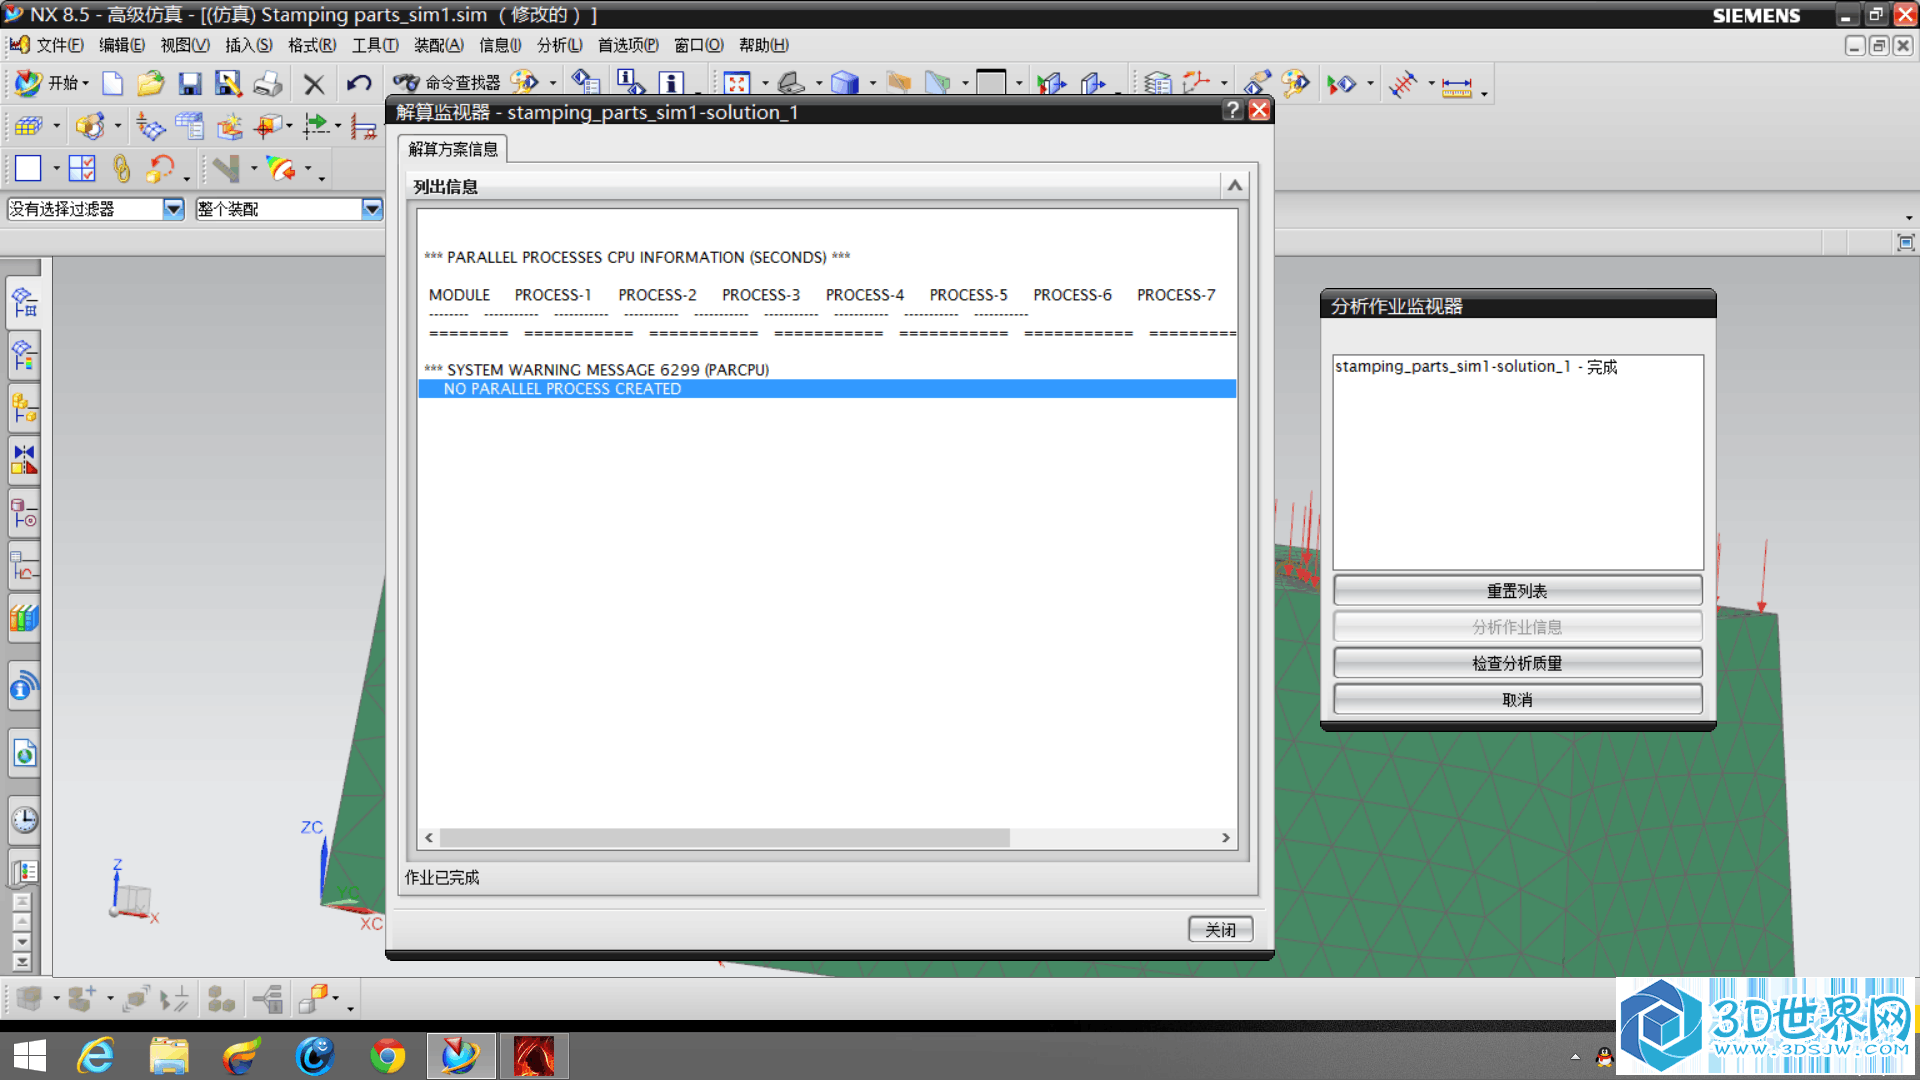
Task: Open the HD3D info tools sidebar tab
Action: pyautogui.click(x=25, y=687)
